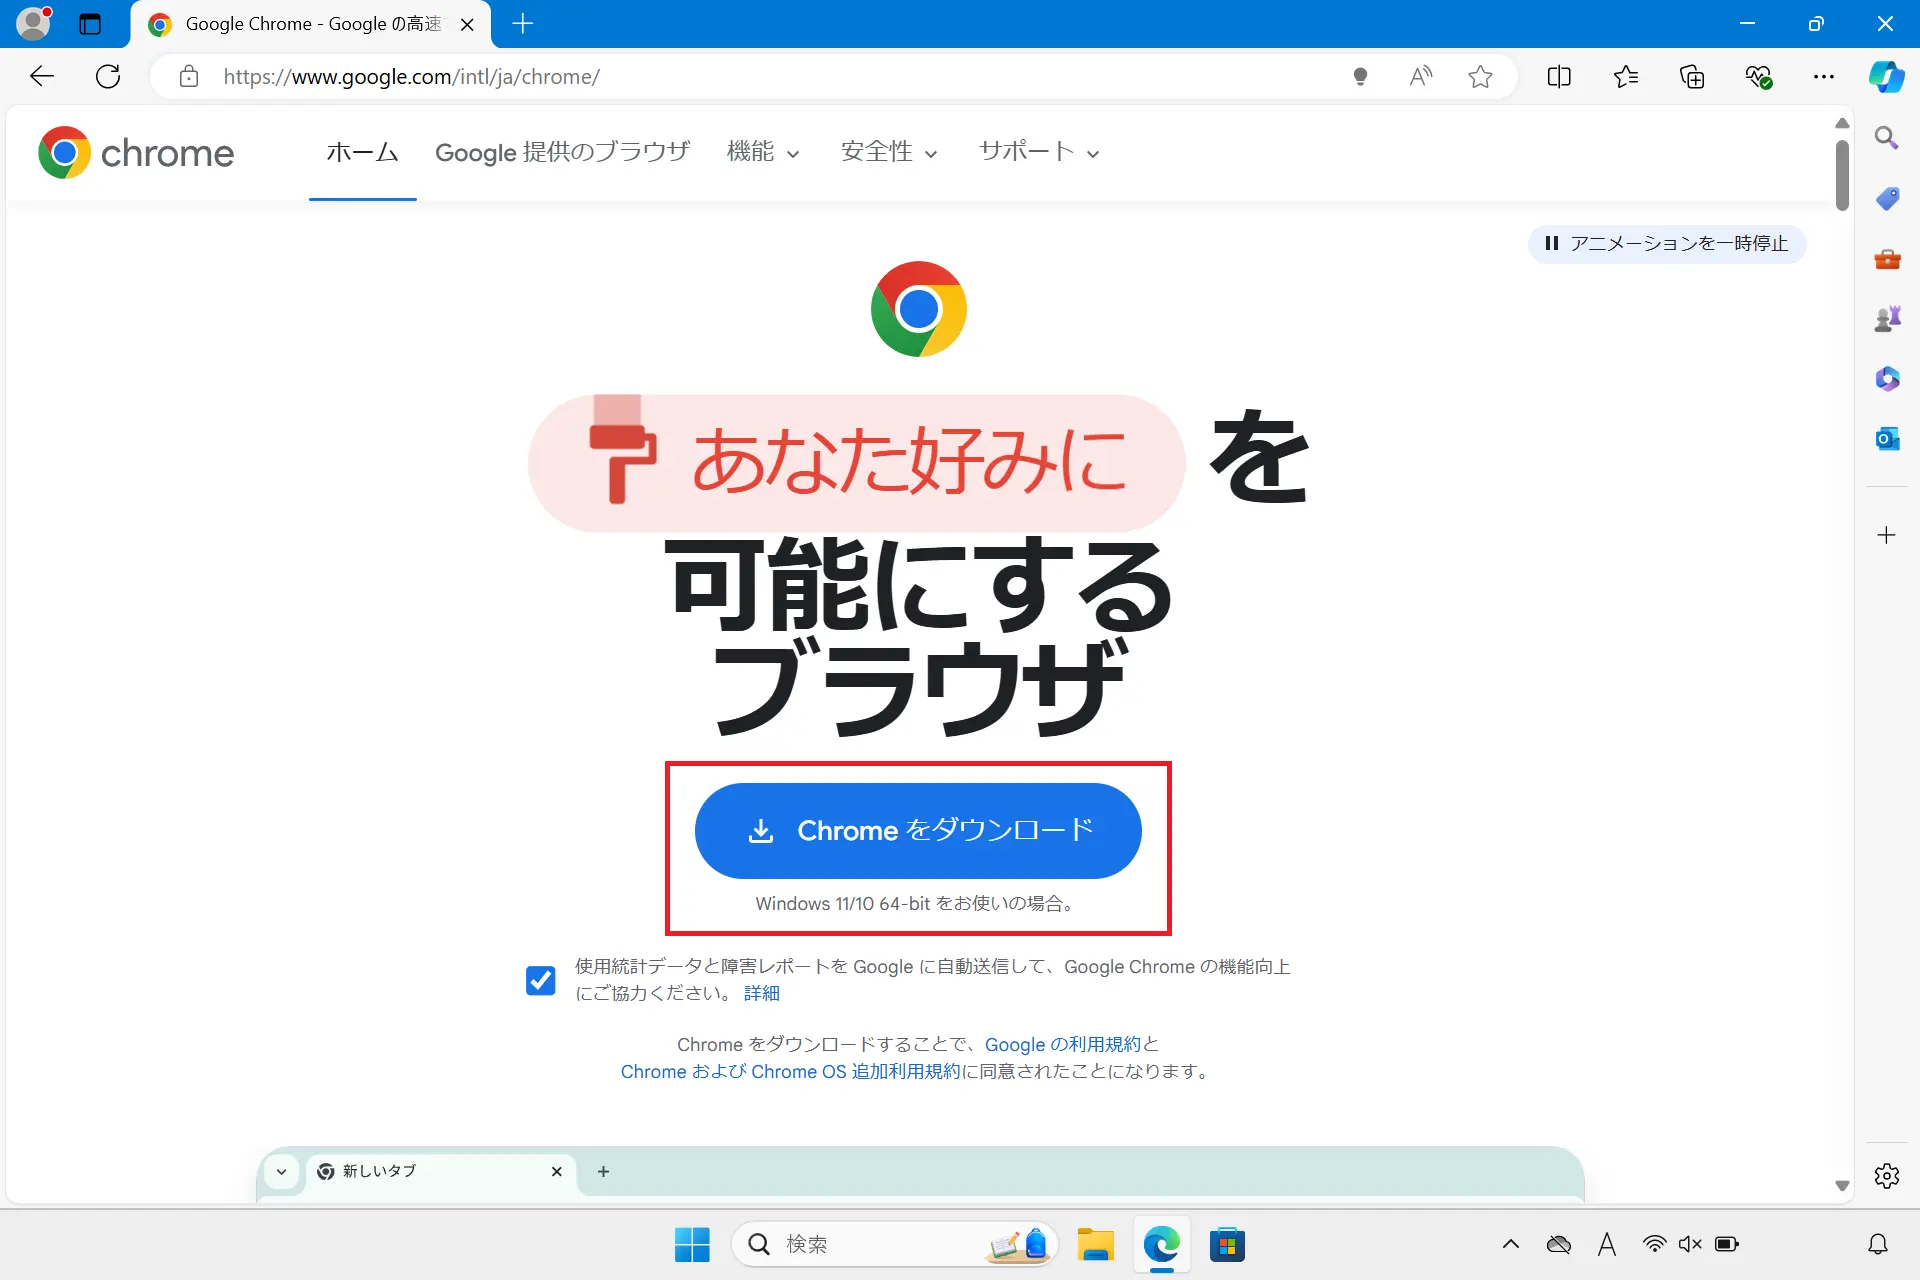
Task: Show hidden system tray icons
Action: [1511, 1244]
